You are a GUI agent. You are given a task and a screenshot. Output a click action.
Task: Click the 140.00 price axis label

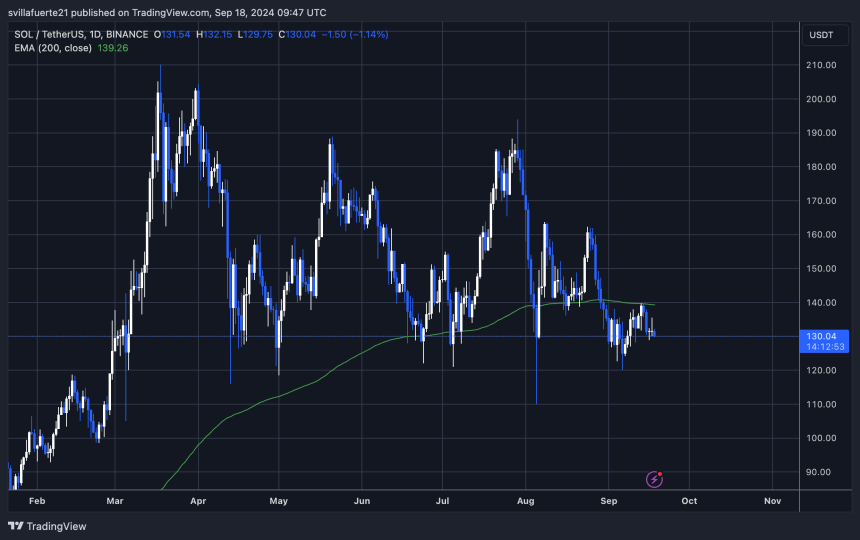tap(821, 303)
